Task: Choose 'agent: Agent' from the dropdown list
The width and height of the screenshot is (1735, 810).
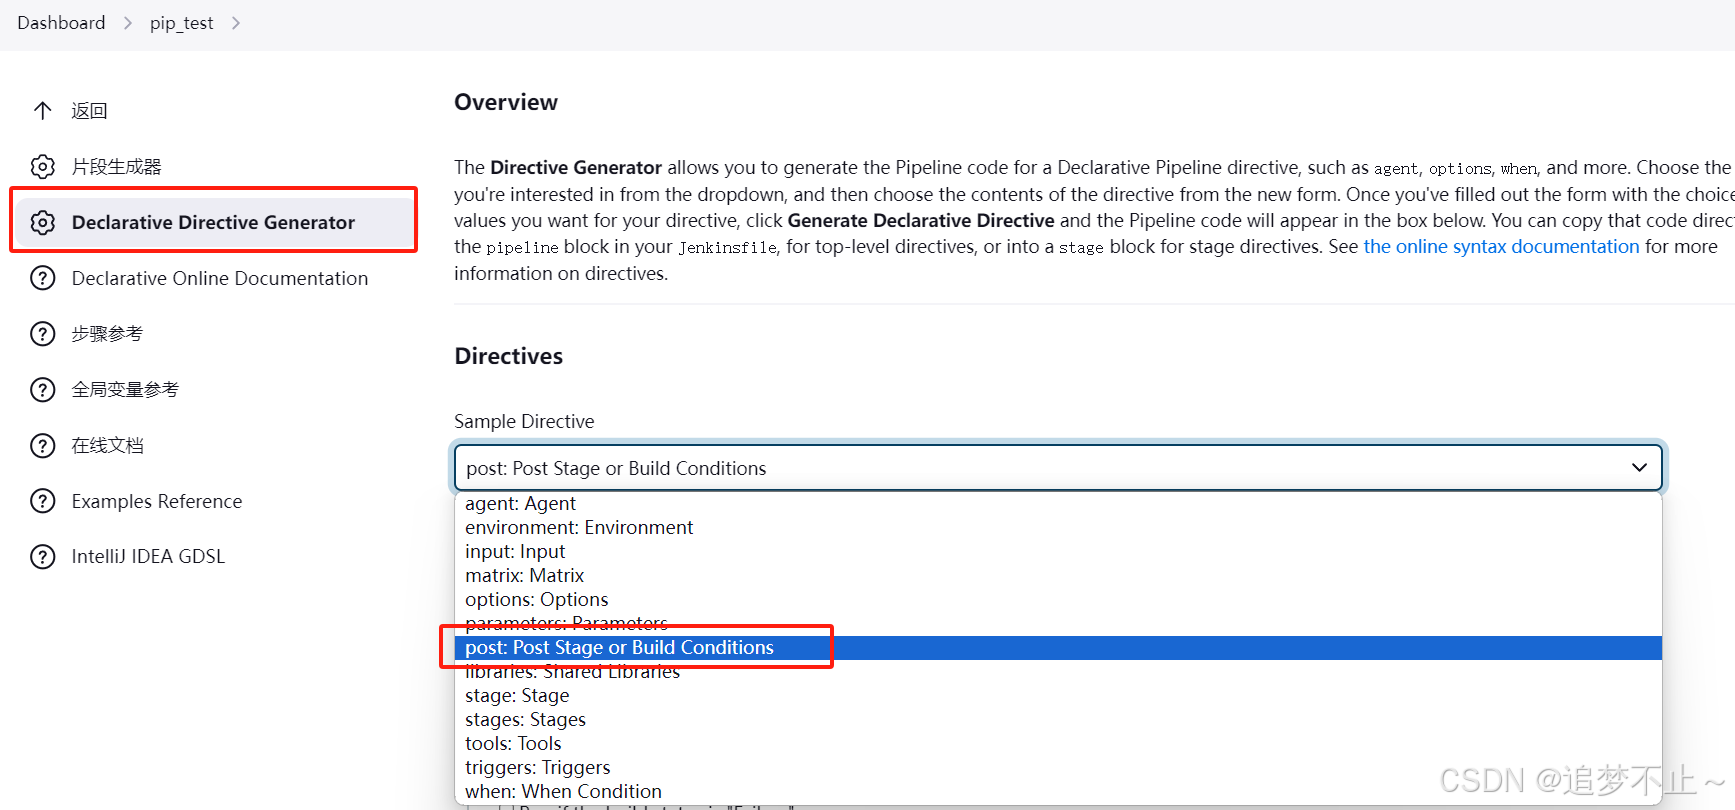Action: [x=1058, y=503]
